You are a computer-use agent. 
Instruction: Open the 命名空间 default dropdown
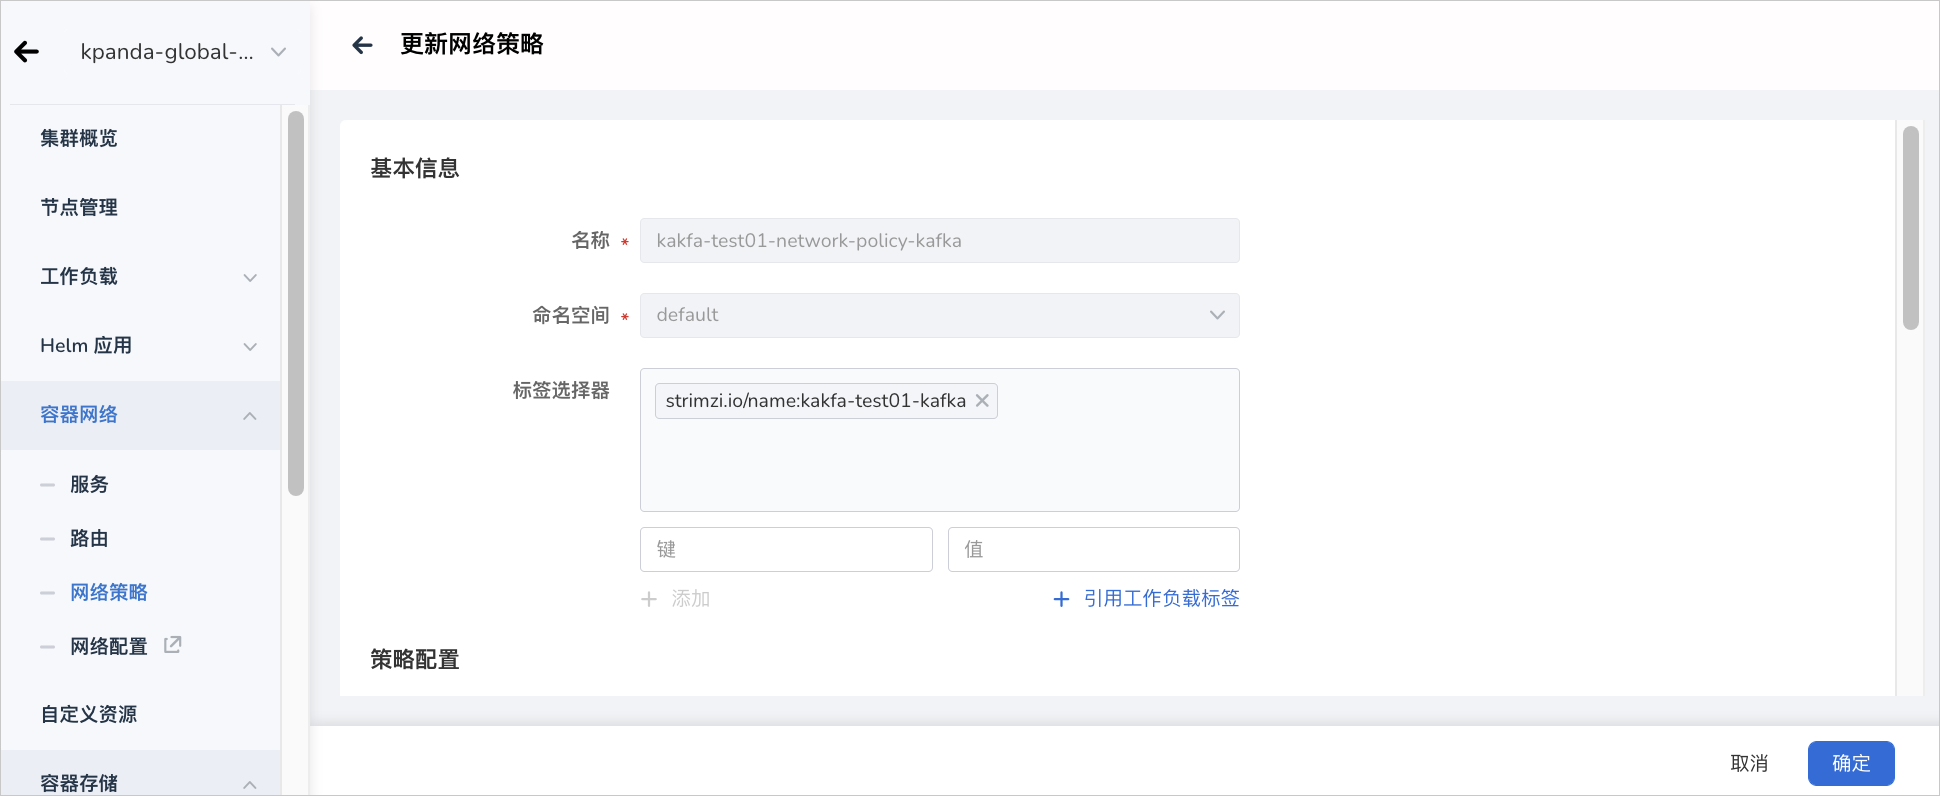(x=939, y=315)
